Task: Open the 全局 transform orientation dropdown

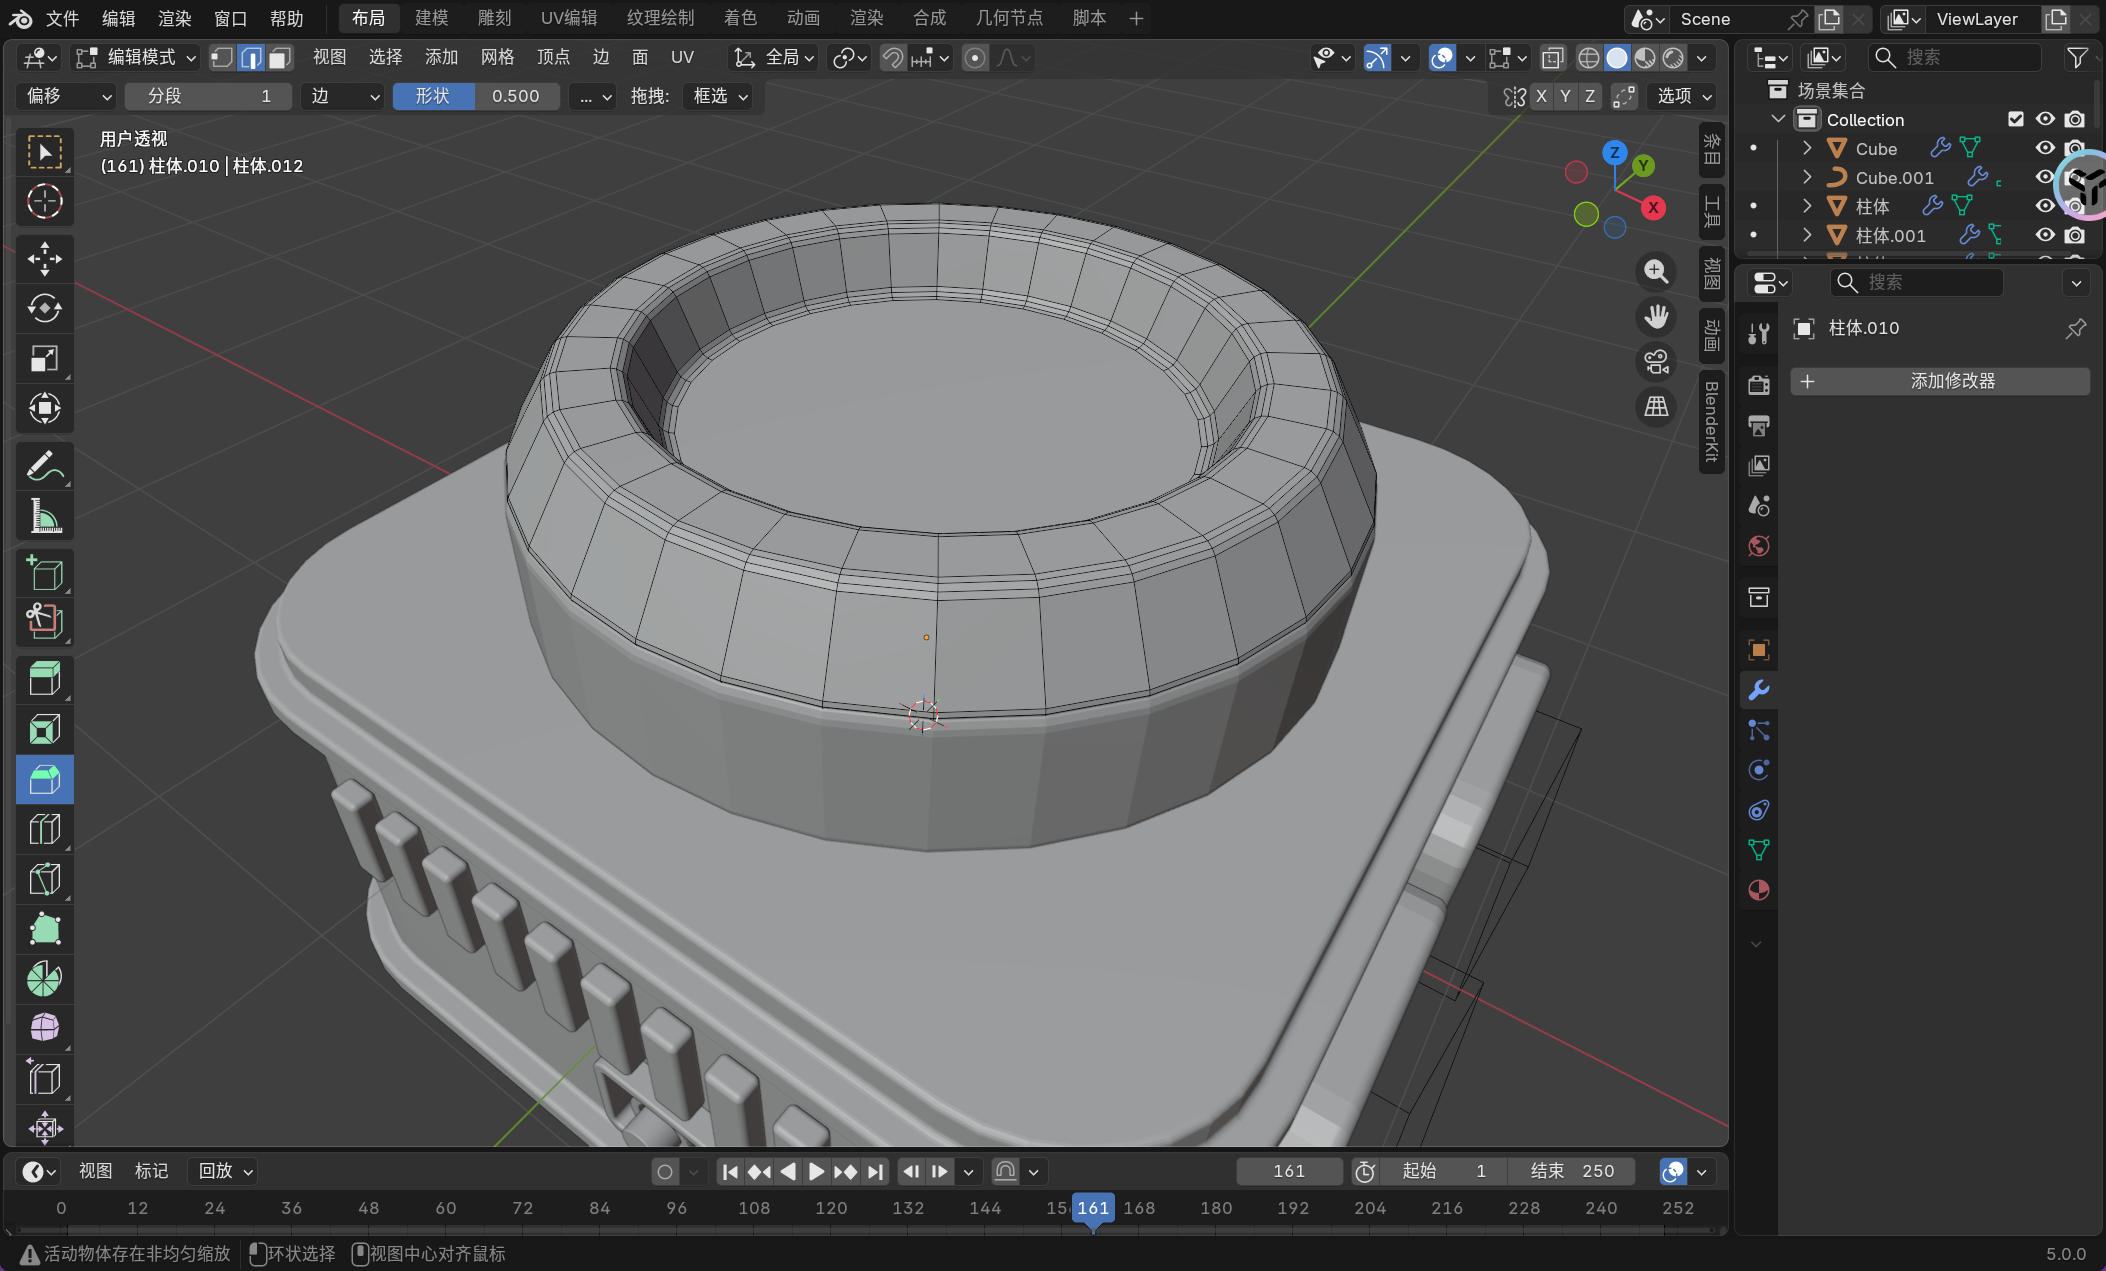Action: tap(776, 58)
